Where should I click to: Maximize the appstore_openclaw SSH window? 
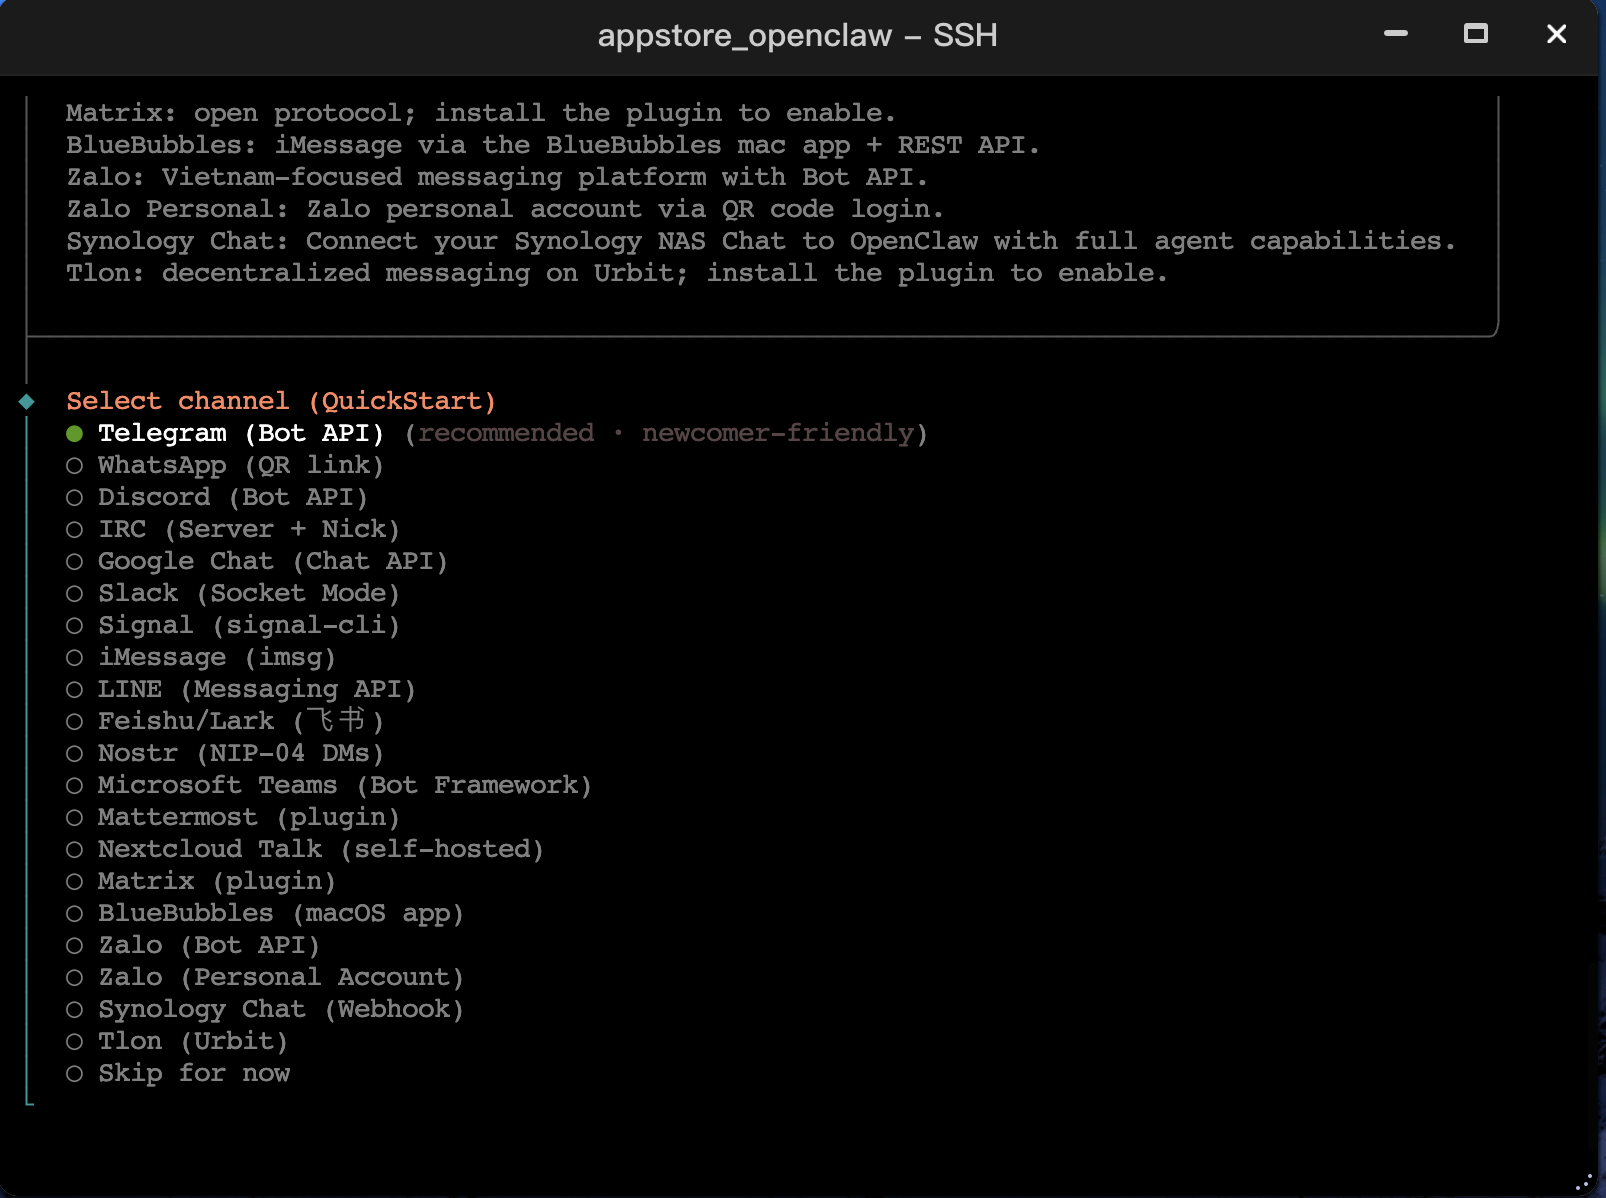(1476, 34)
